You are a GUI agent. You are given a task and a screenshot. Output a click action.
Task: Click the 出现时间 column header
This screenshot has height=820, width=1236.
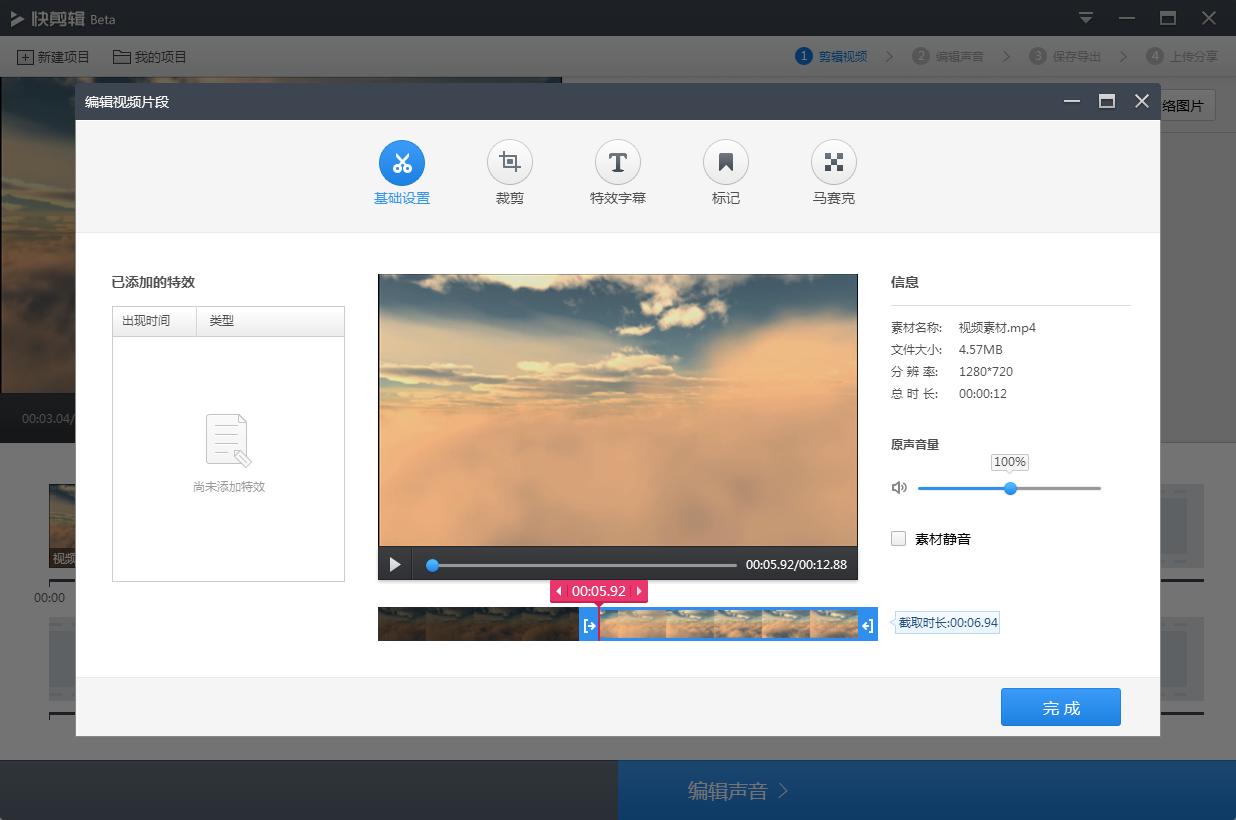click(x=146, y=321)
